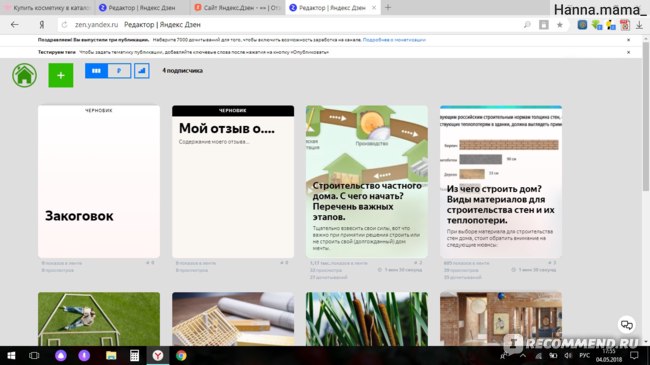
Task: Create a new publication with green plus
Action: coord(61,75)
